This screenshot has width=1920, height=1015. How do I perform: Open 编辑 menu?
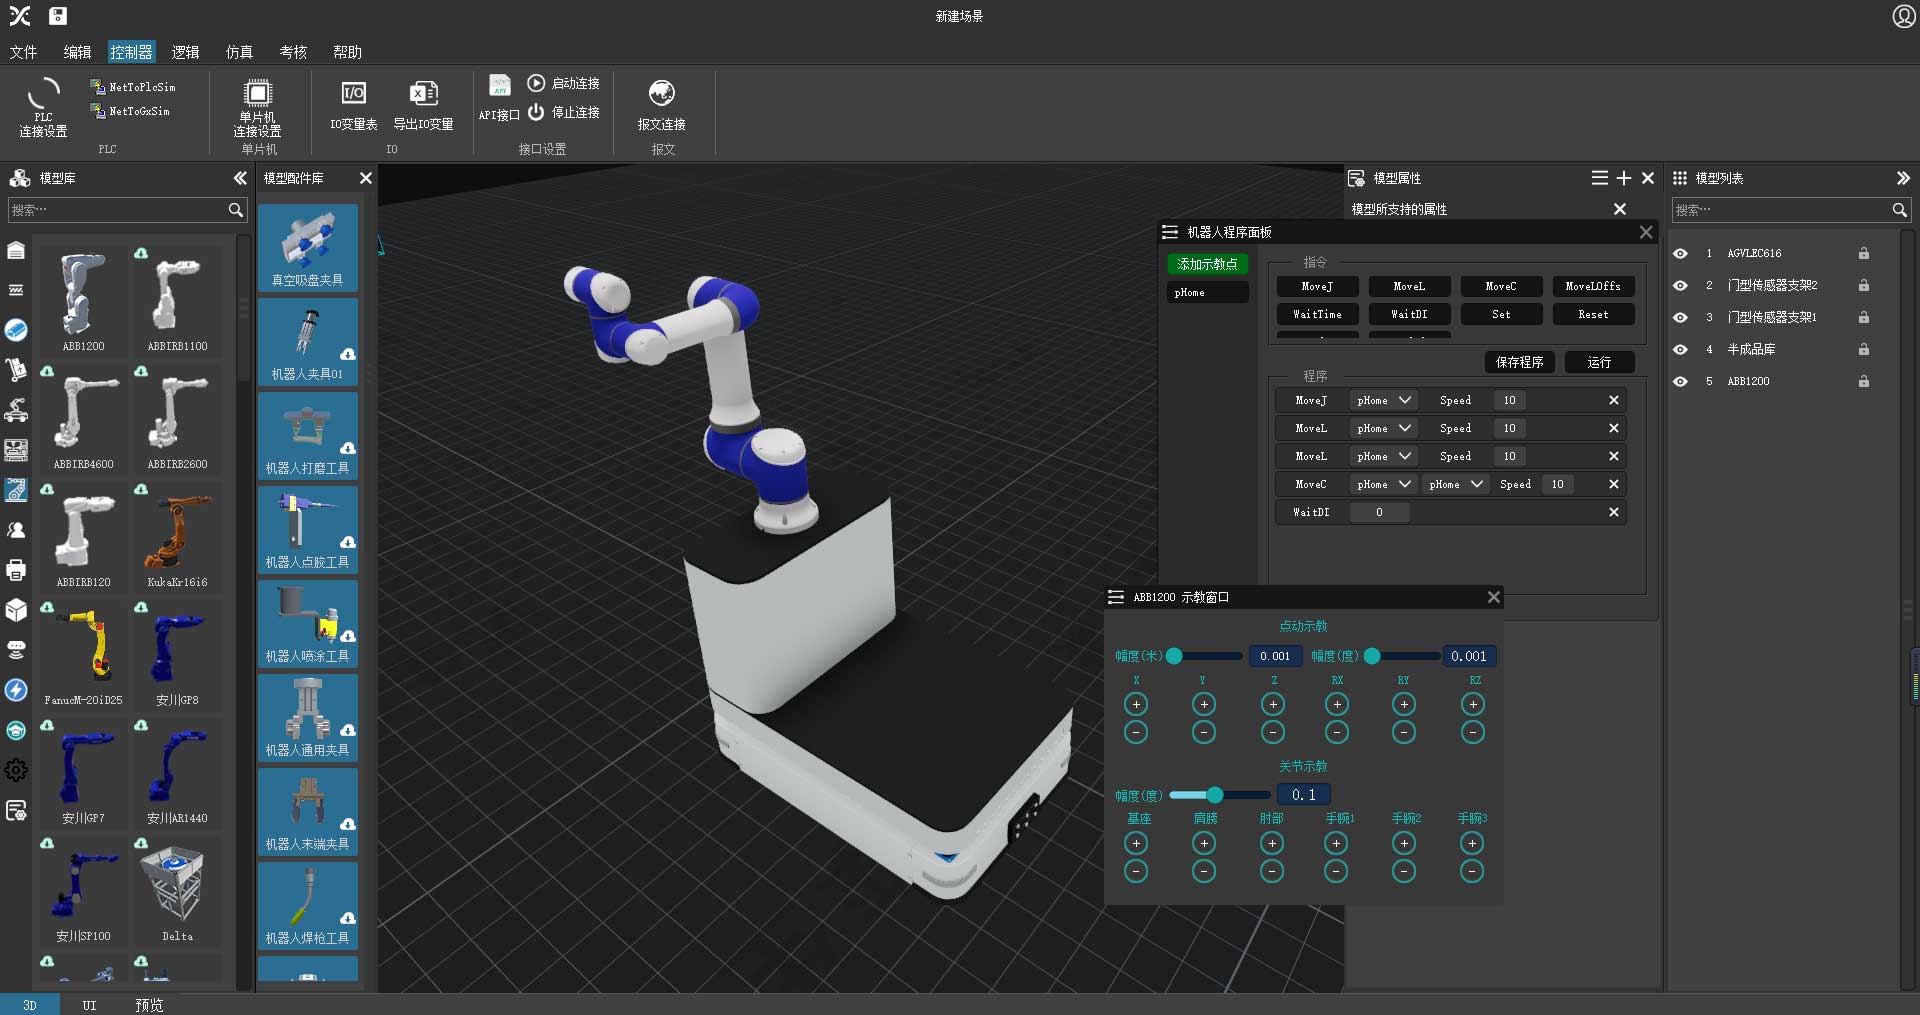coord(77,52)
